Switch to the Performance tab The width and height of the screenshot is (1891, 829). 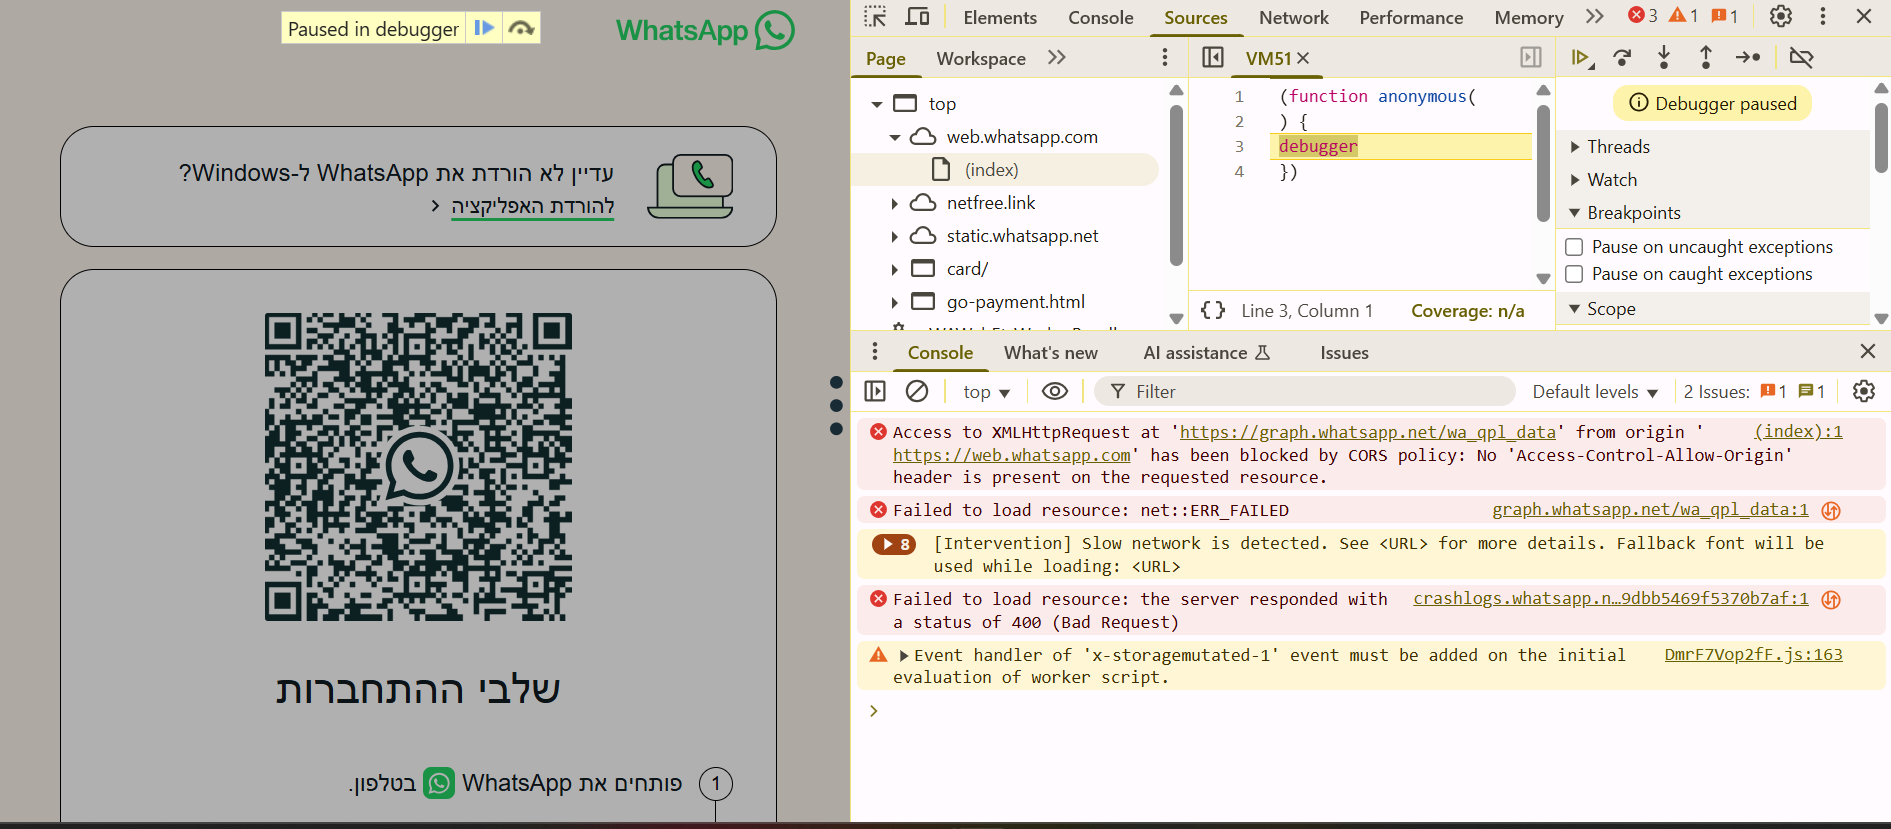pos(1411,17)
